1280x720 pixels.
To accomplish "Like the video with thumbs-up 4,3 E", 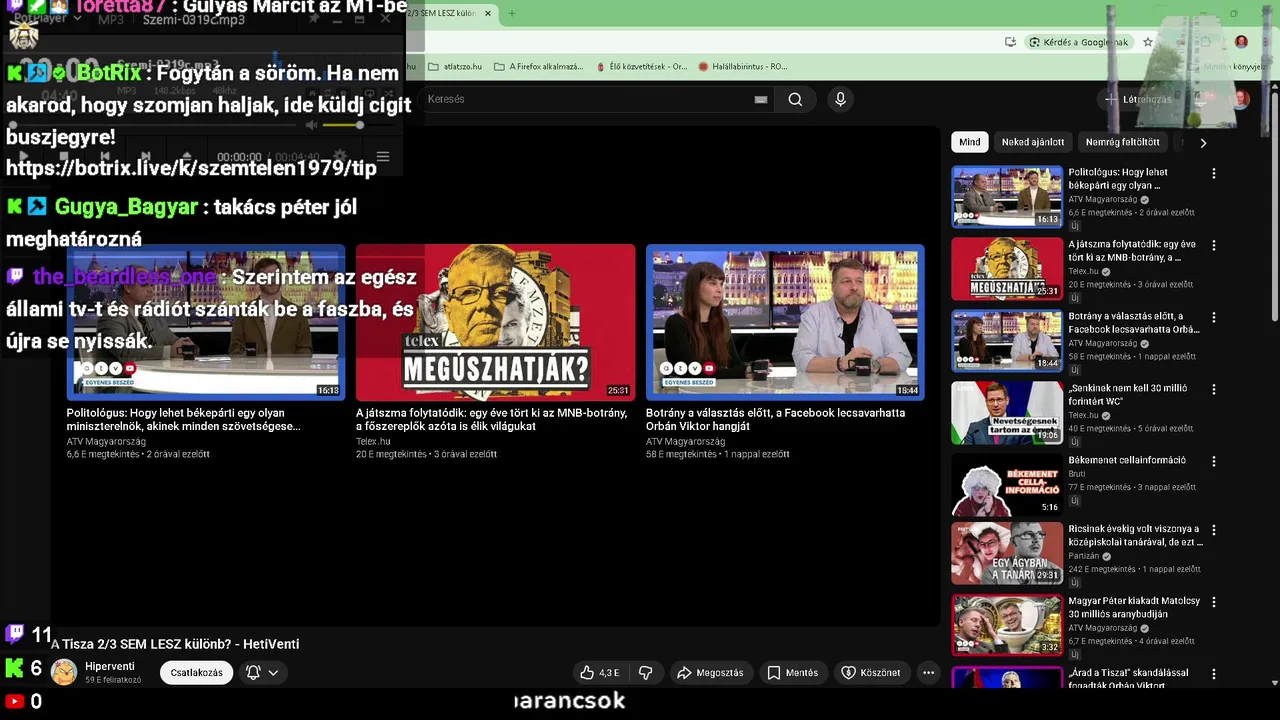I will click(x=600, y=673).
